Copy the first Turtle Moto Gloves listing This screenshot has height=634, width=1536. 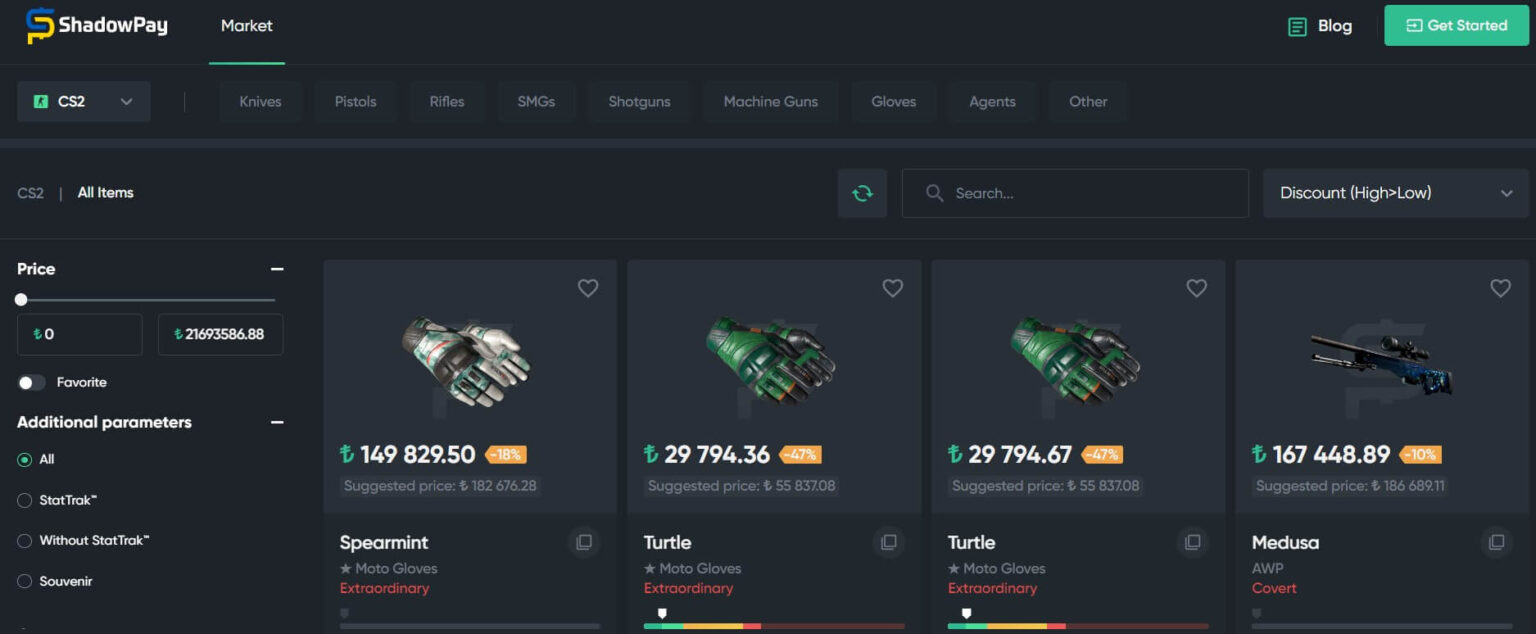[x=889, y=542]
